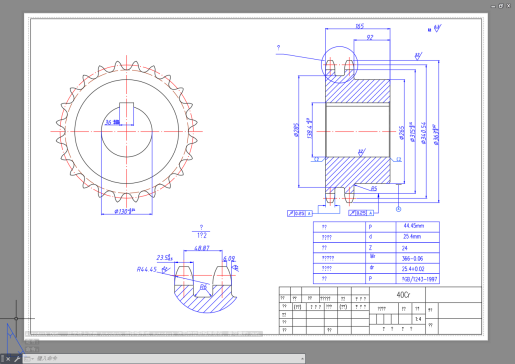Select the 92 width dimension

point(370,37)
